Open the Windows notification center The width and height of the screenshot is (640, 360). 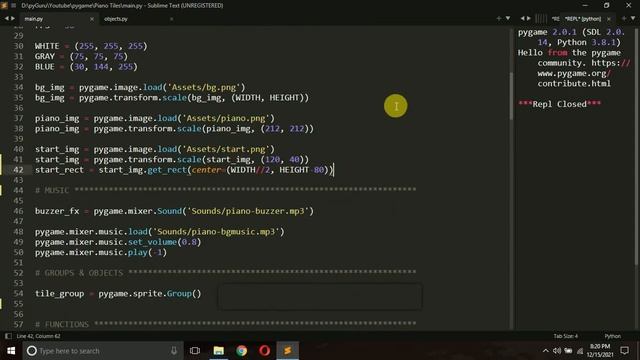tap(624, 351)
